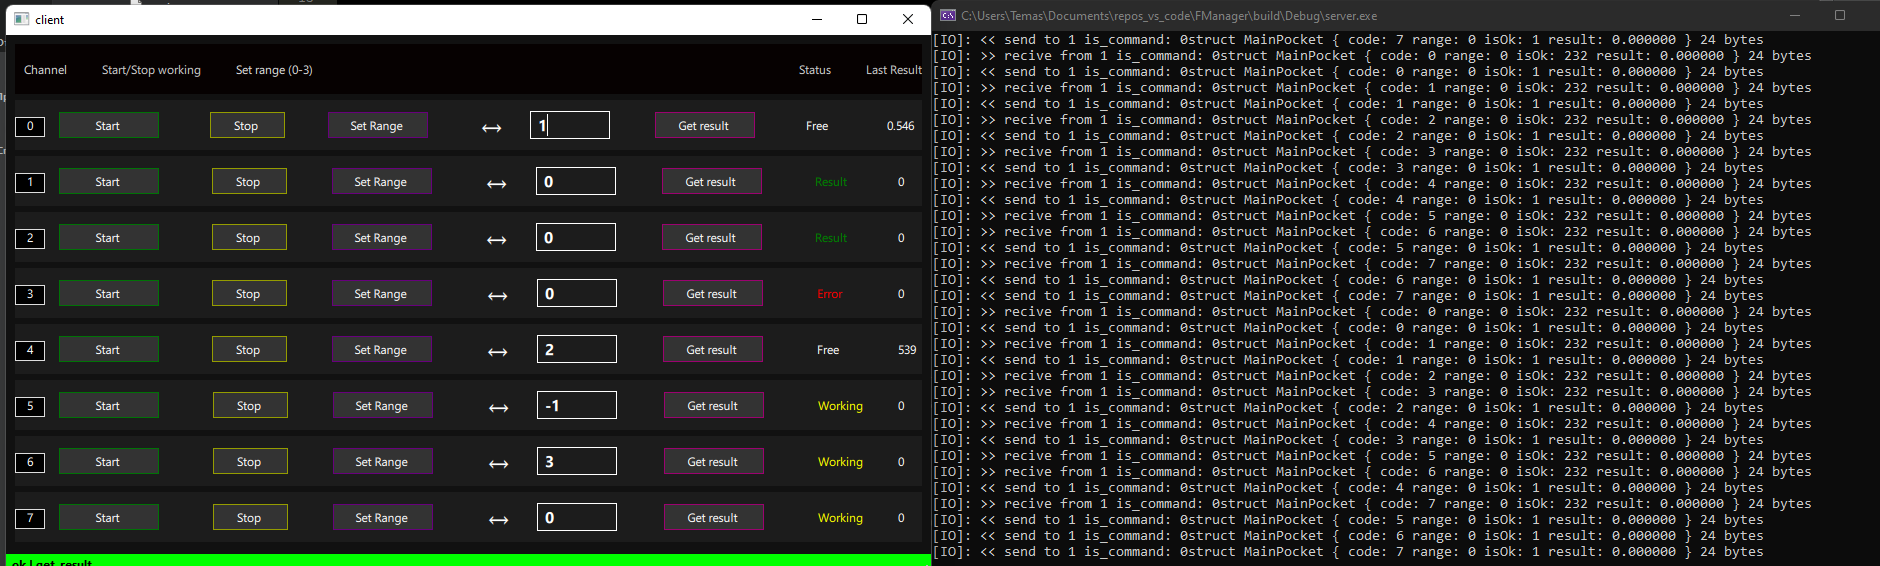Focus range input showing 3 in channel 6
The image size is (1880, 566).
coord(576,461)
